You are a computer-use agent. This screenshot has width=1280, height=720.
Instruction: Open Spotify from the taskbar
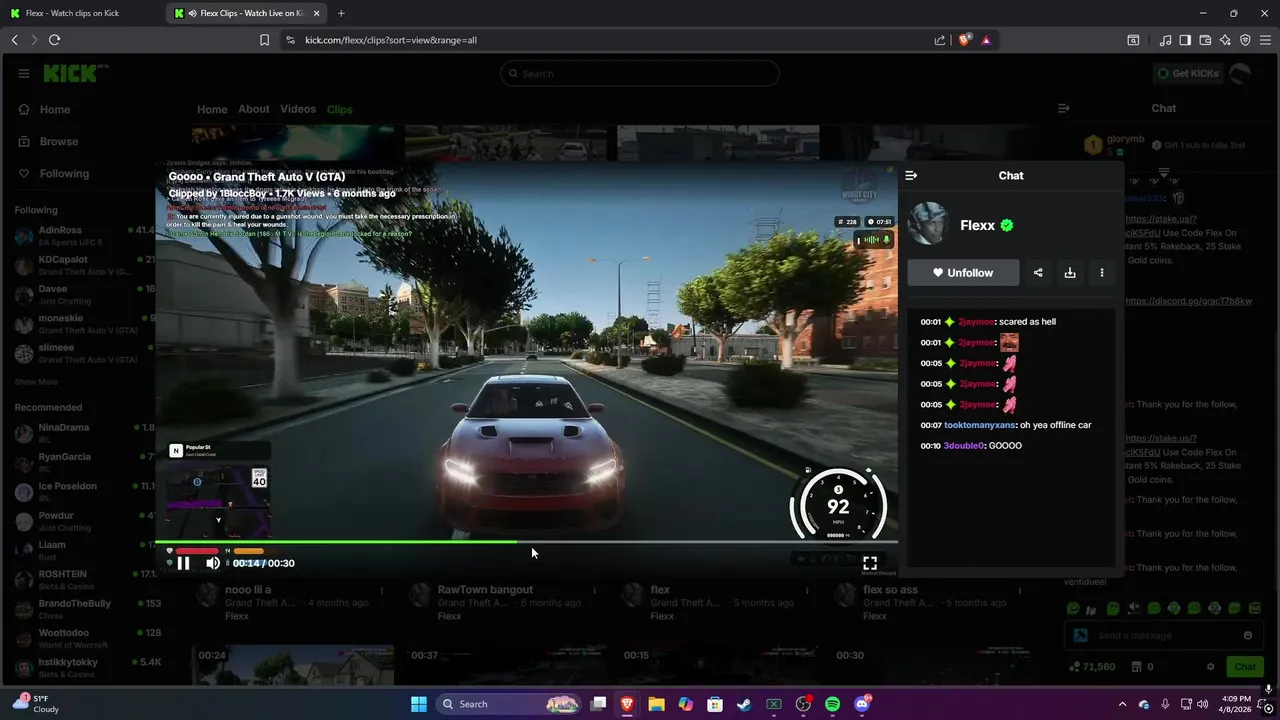(833, 704)
